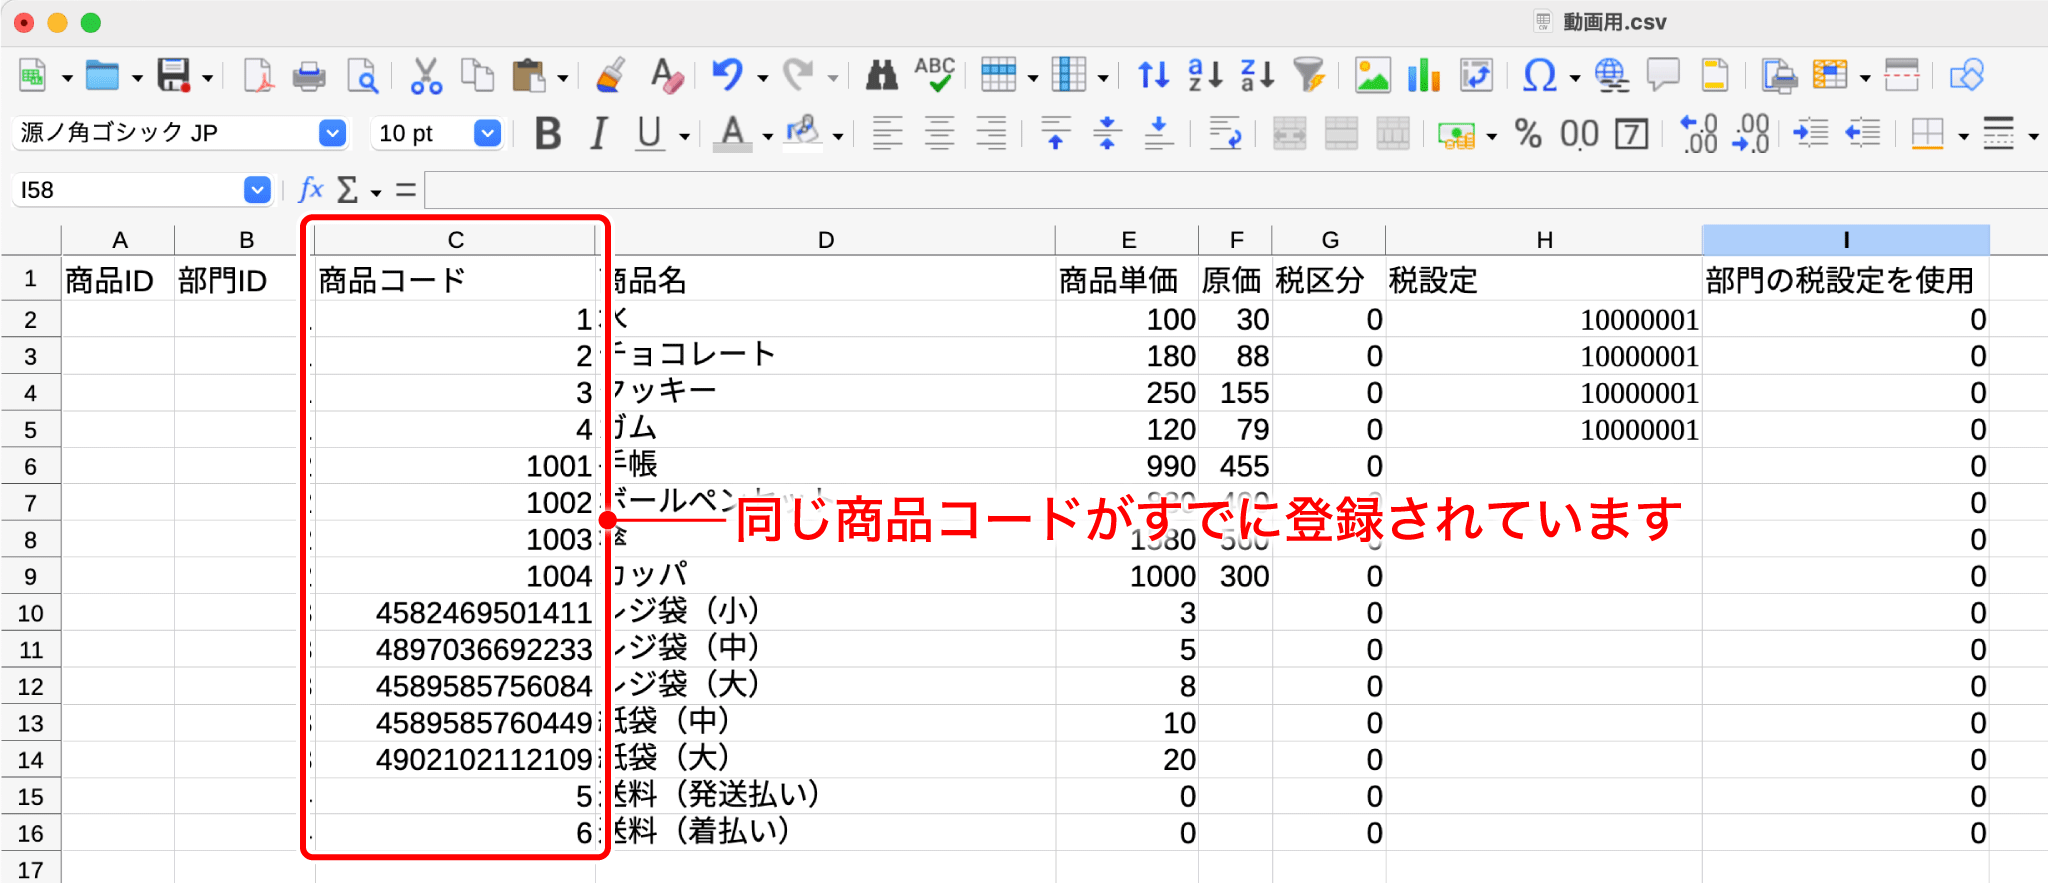Screen dimensions: 2048x883
Task: Select the Clone Formatting paintbrush
Action: coord(610,75)
